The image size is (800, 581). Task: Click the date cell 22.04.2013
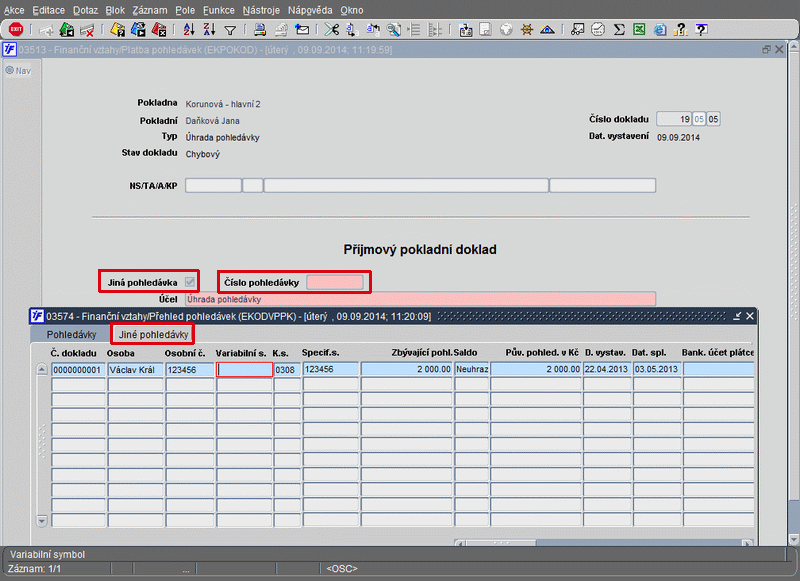tap(607, 369)
